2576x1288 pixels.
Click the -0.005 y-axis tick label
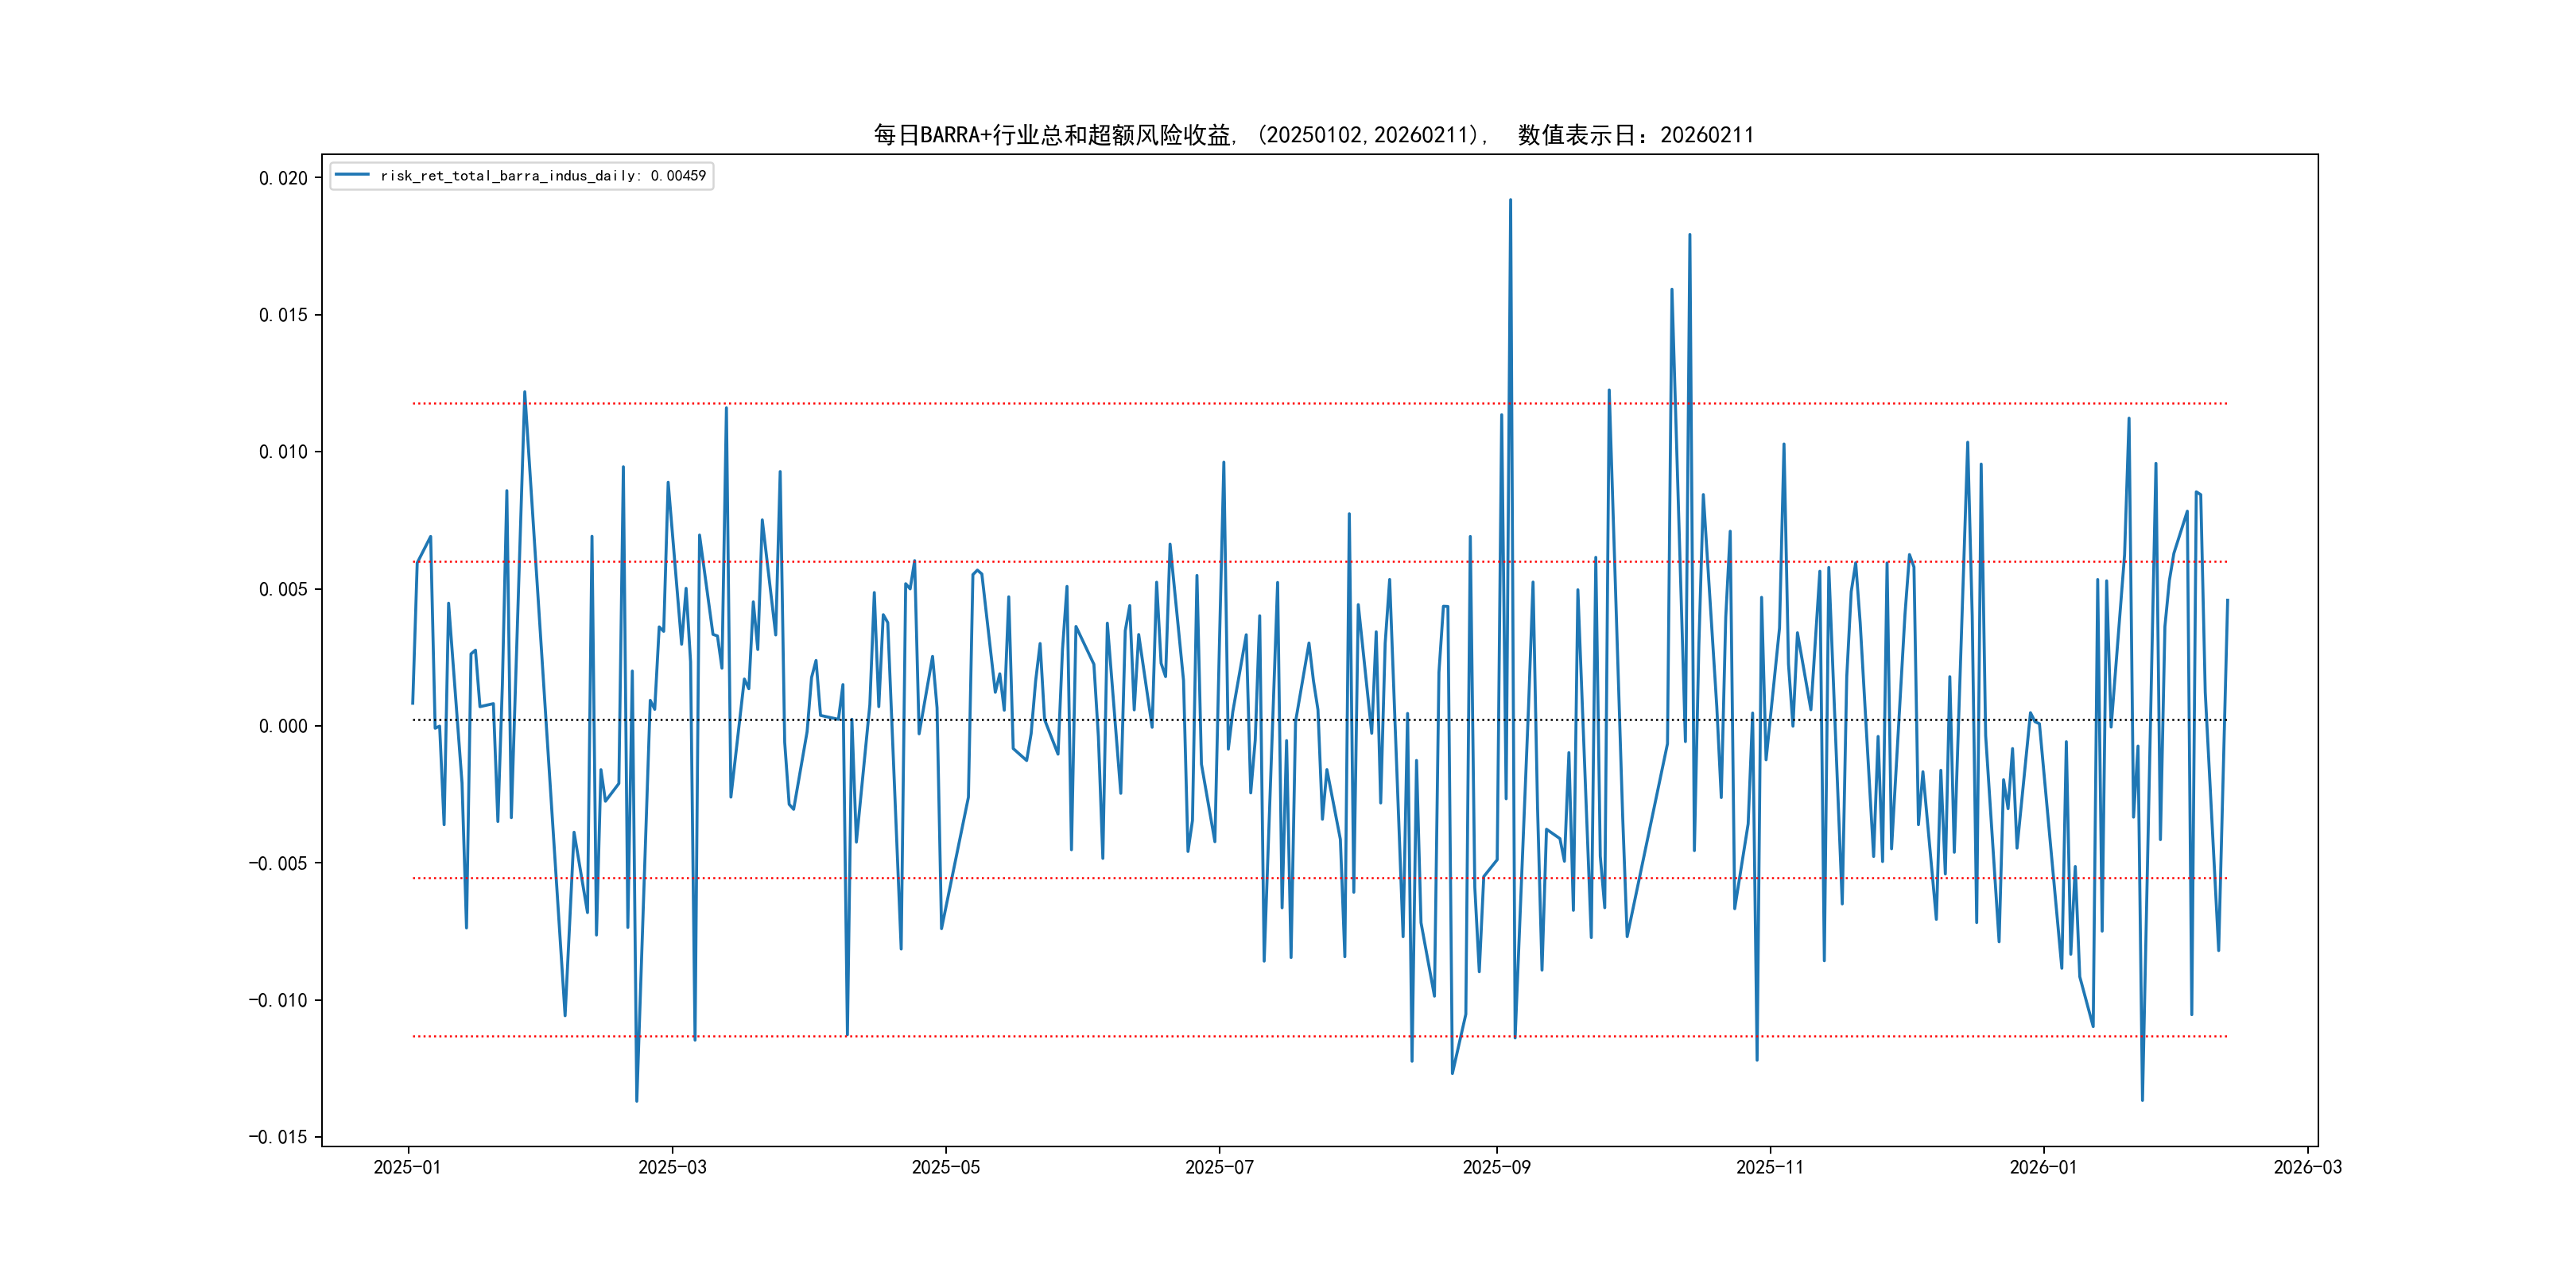click(x=278, y=863)
